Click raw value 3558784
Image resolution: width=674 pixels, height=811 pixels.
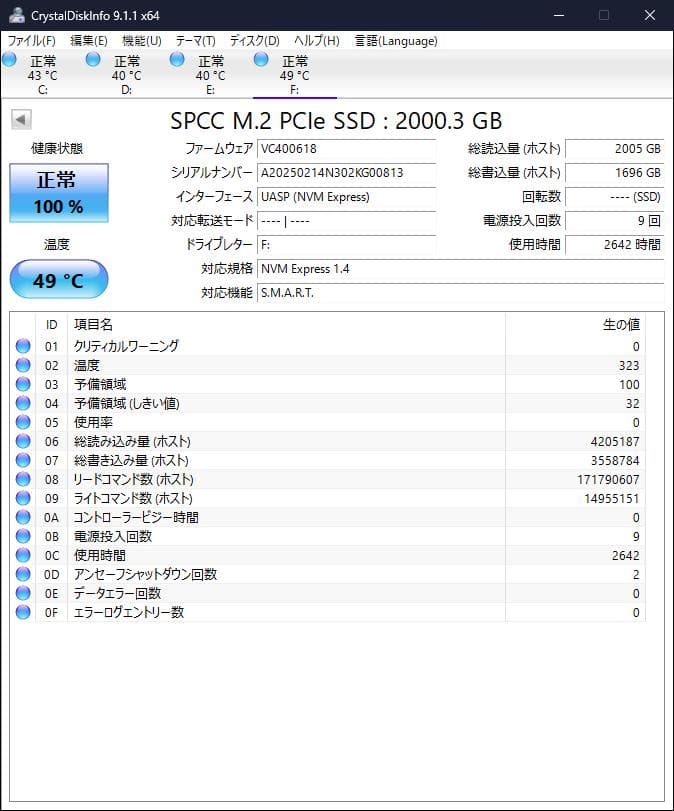click(615, 460)
